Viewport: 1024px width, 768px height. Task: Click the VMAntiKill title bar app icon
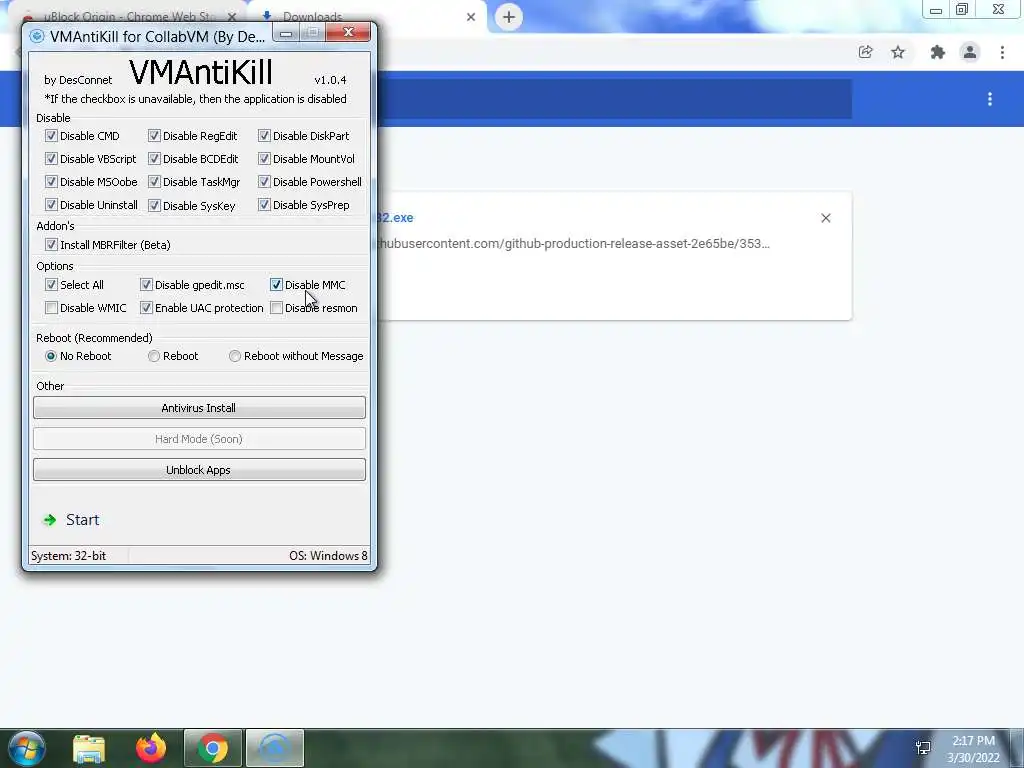point(37,36)
